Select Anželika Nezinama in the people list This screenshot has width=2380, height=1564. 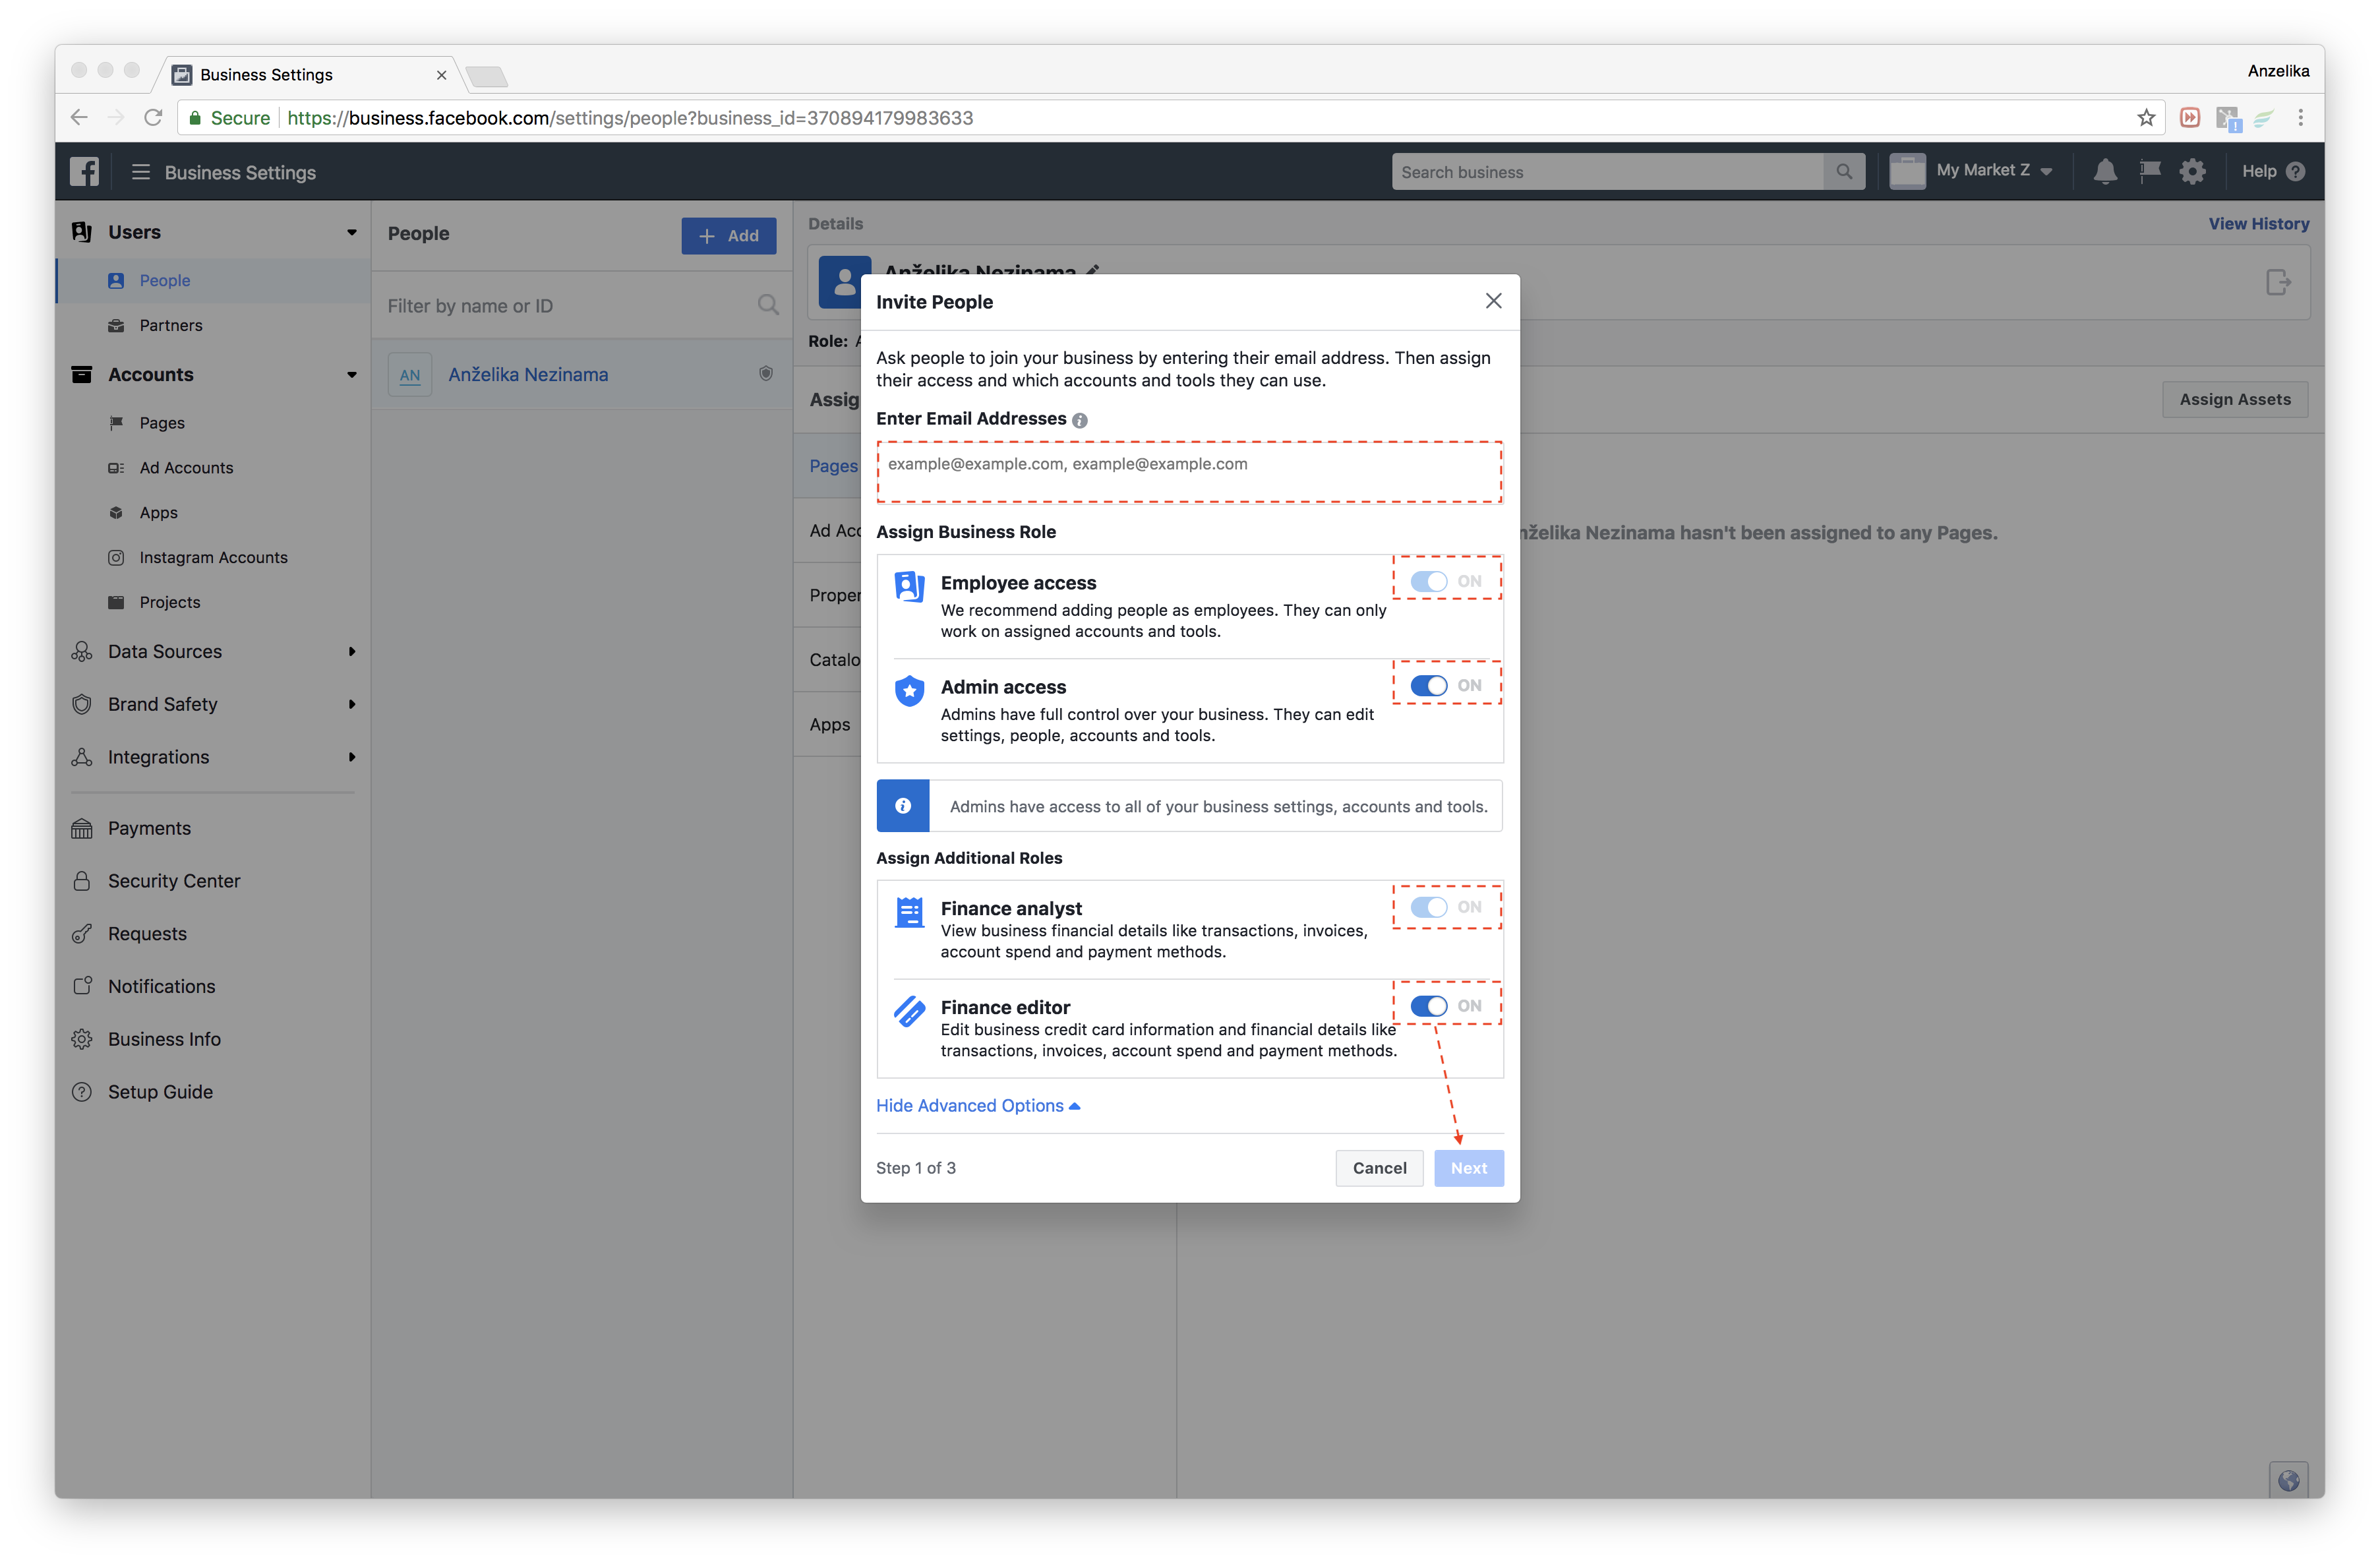click(582, 374)
